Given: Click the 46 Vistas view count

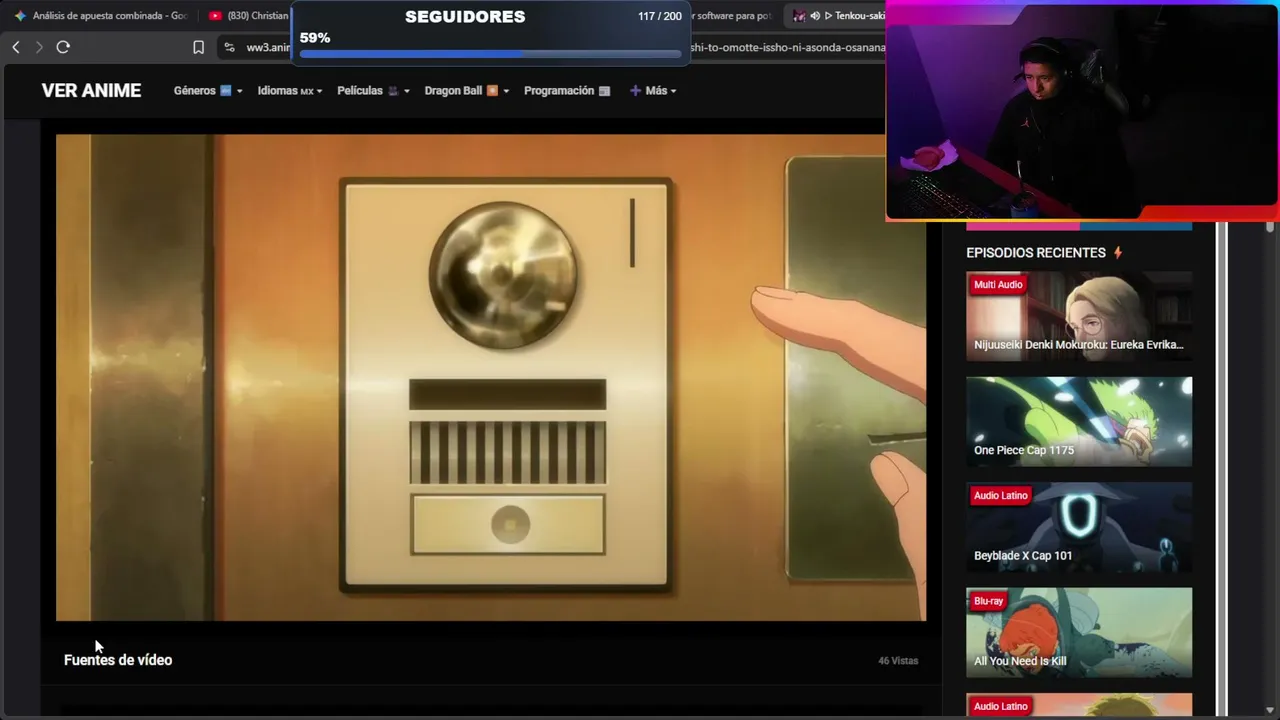Looking at the screenshot, I should pyautogui.click(x=898, y=661).
